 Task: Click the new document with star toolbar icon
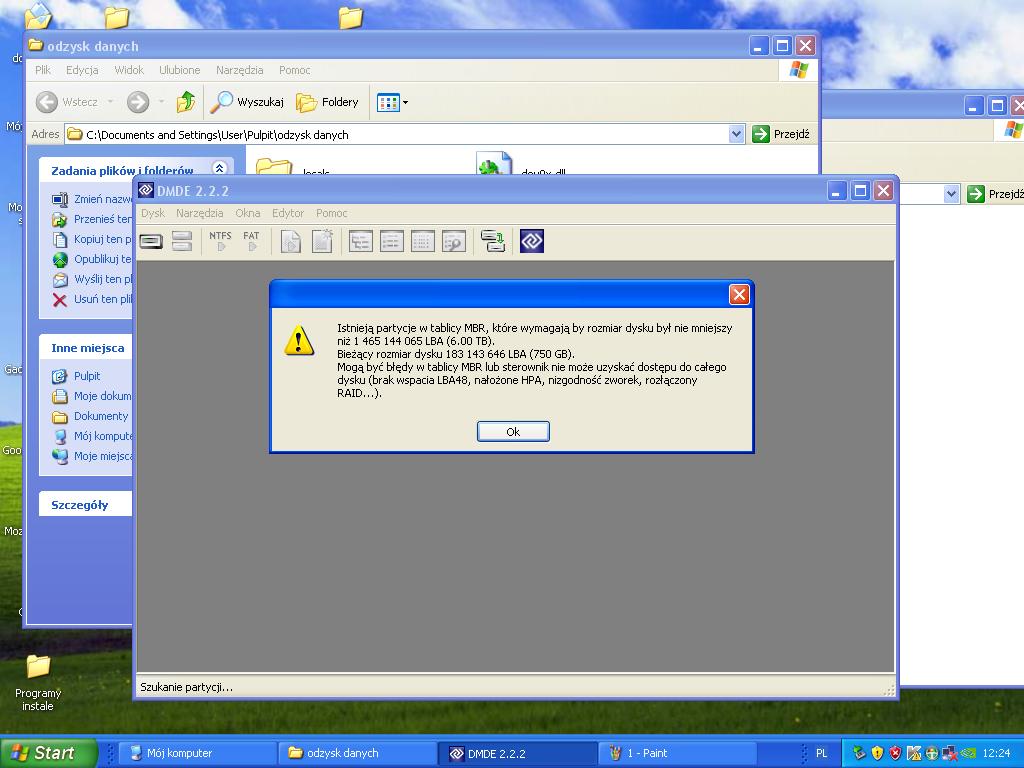(x=322, y=241)
